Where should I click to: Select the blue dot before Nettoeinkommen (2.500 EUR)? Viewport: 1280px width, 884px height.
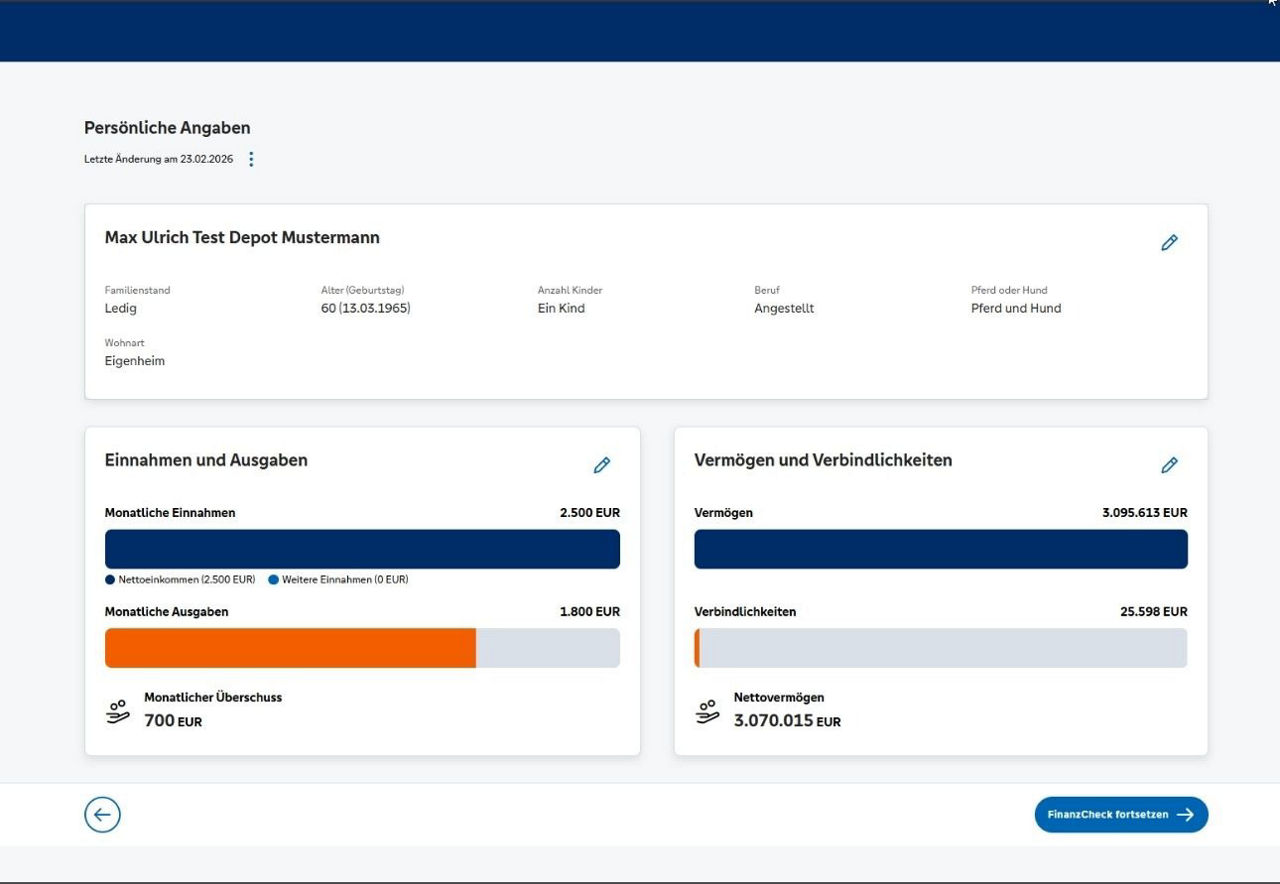coord(109,579)
